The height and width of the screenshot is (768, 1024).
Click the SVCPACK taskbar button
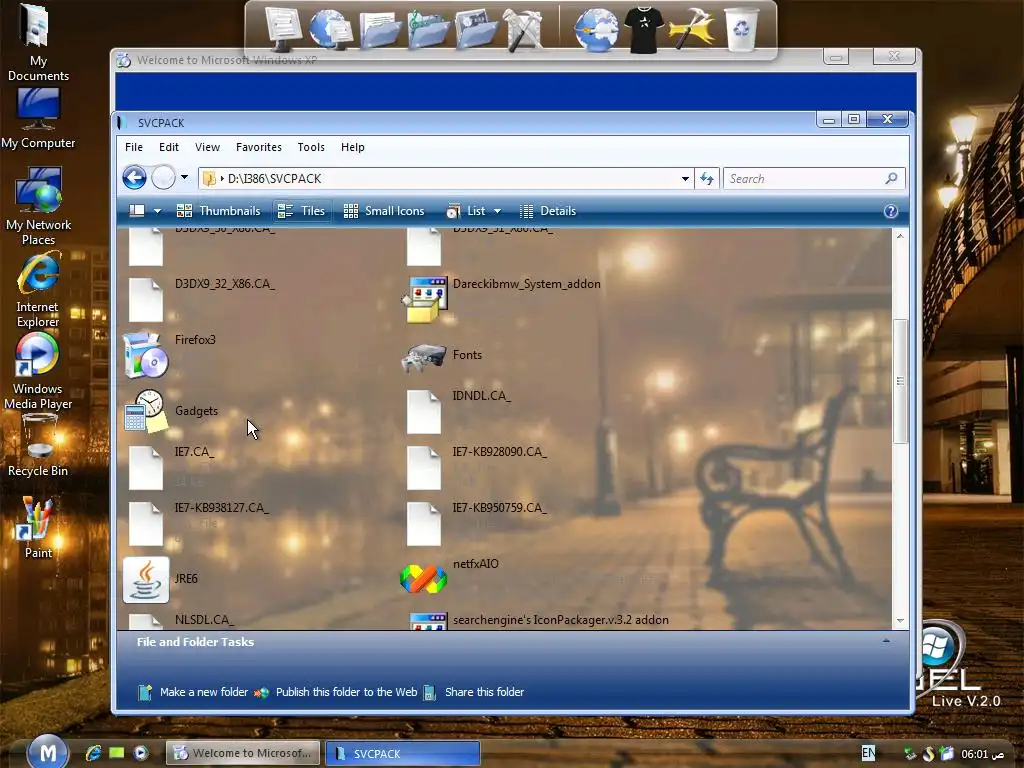pos(403,753)
